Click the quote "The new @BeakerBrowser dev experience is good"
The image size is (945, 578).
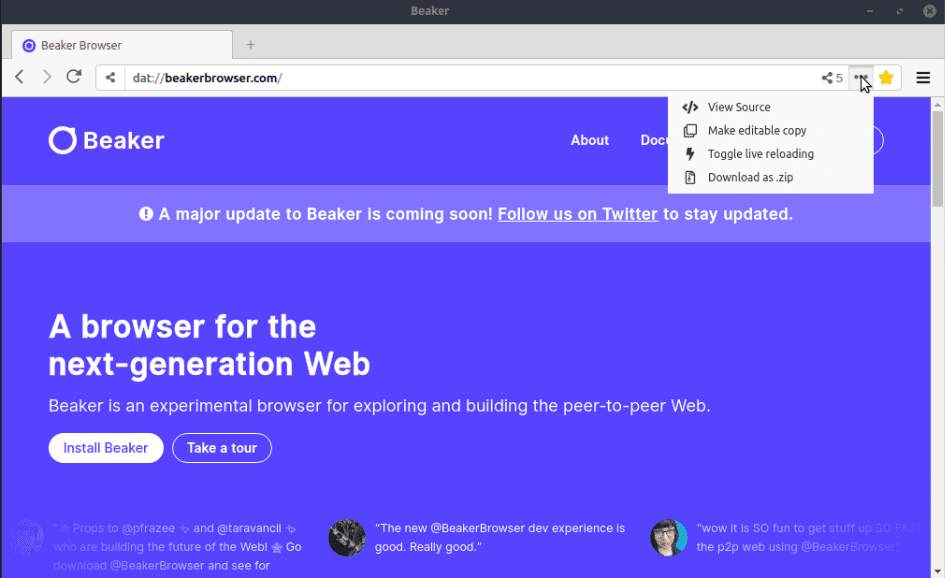500,537
